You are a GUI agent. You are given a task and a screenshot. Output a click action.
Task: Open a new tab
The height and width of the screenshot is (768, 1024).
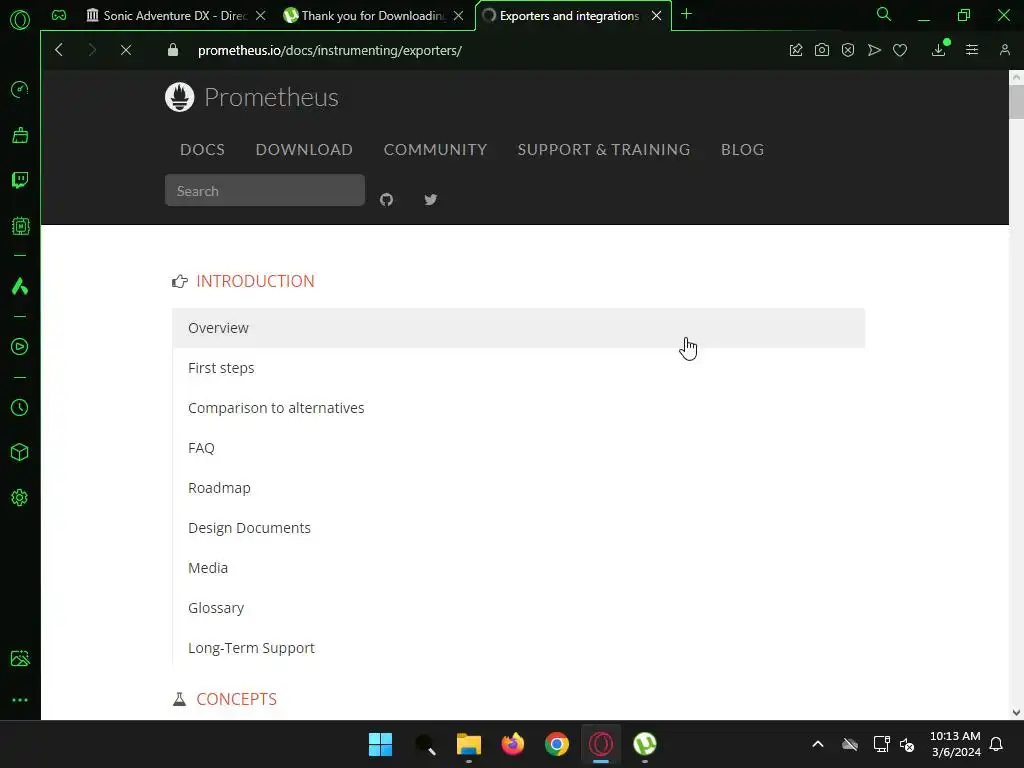click(x=686, y=14)
